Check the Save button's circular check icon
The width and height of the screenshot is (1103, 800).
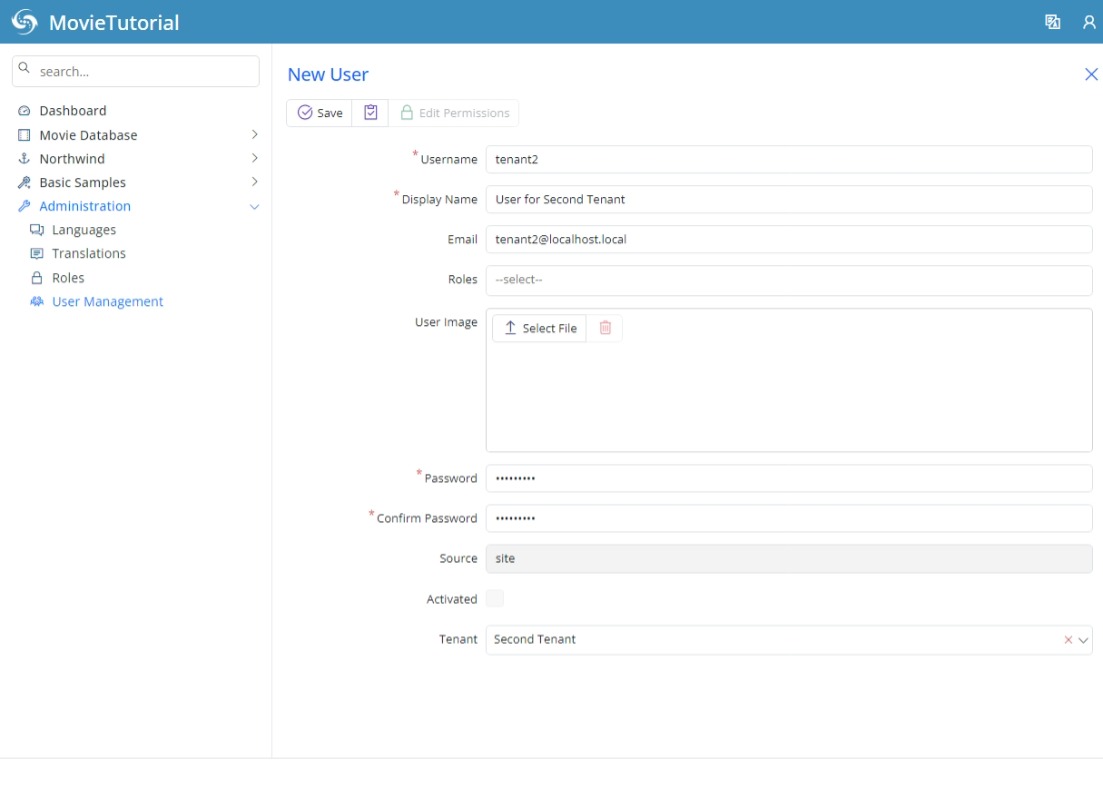(x=305, y=112)
